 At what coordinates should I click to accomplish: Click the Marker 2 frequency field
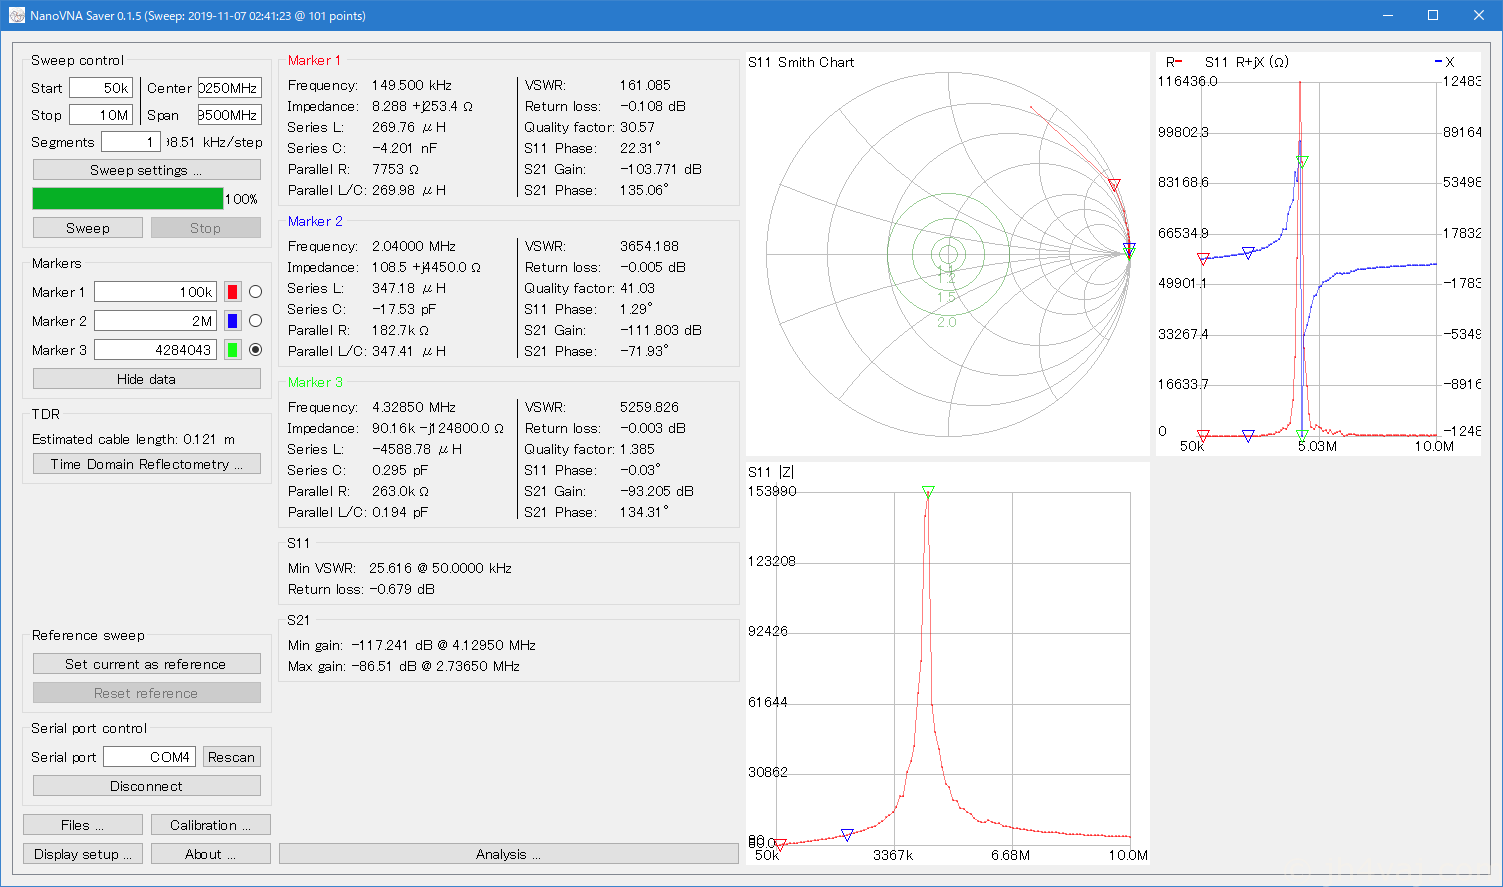(155, 321)
